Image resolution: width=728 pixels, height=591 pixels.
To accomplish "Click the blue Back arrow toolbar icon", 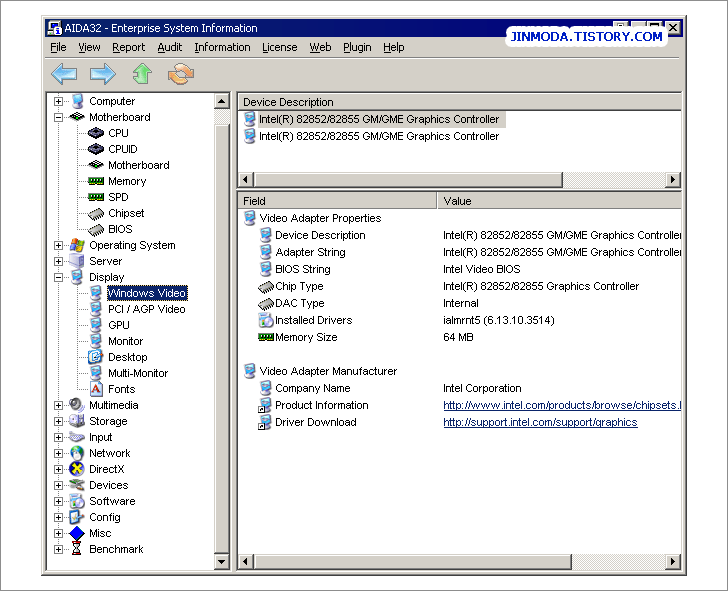I will point(64,74).
